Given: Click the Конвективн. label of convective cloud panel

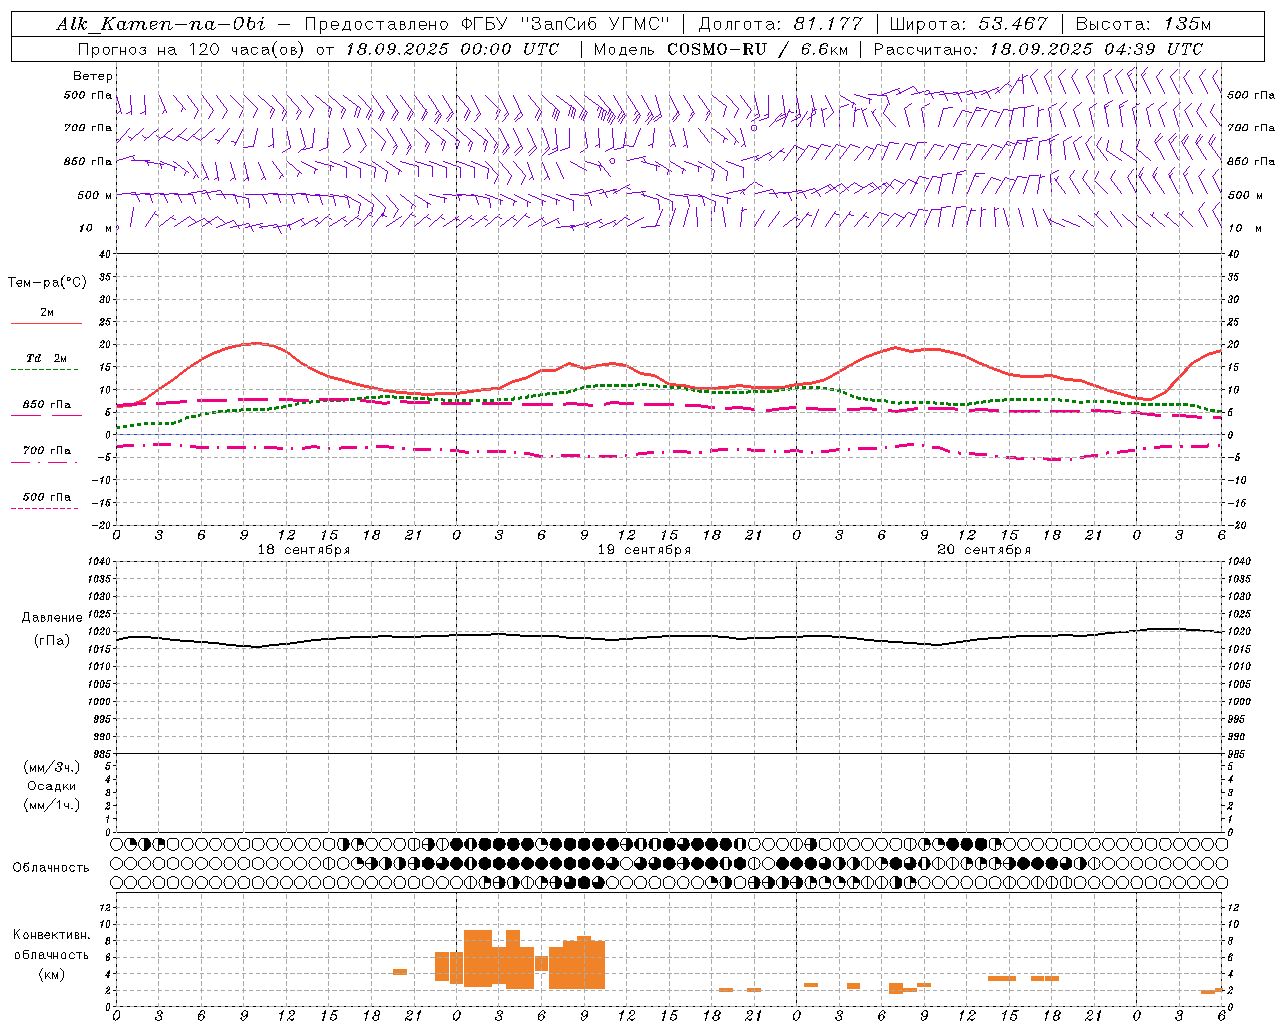Looking at the screenshot, I should [x=51, y=935].
